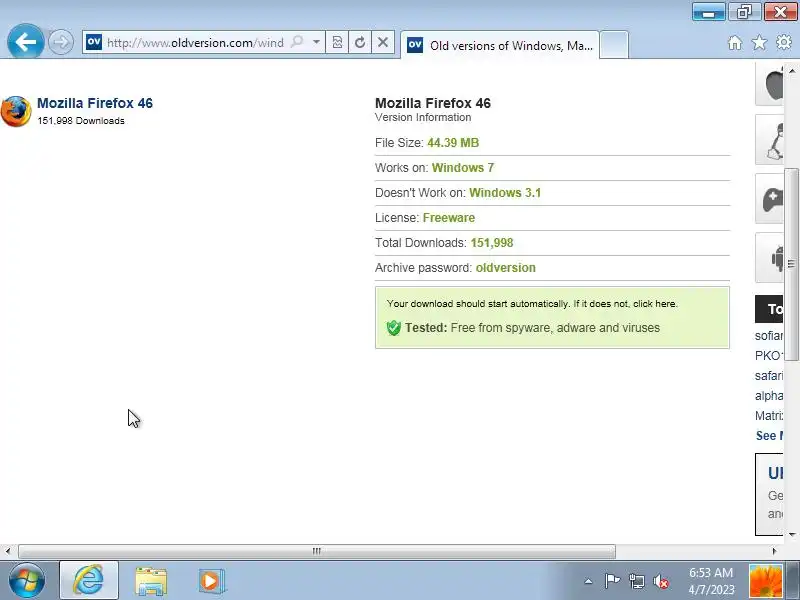Open Windows Media Player from taskbar

tap(211, 581)
